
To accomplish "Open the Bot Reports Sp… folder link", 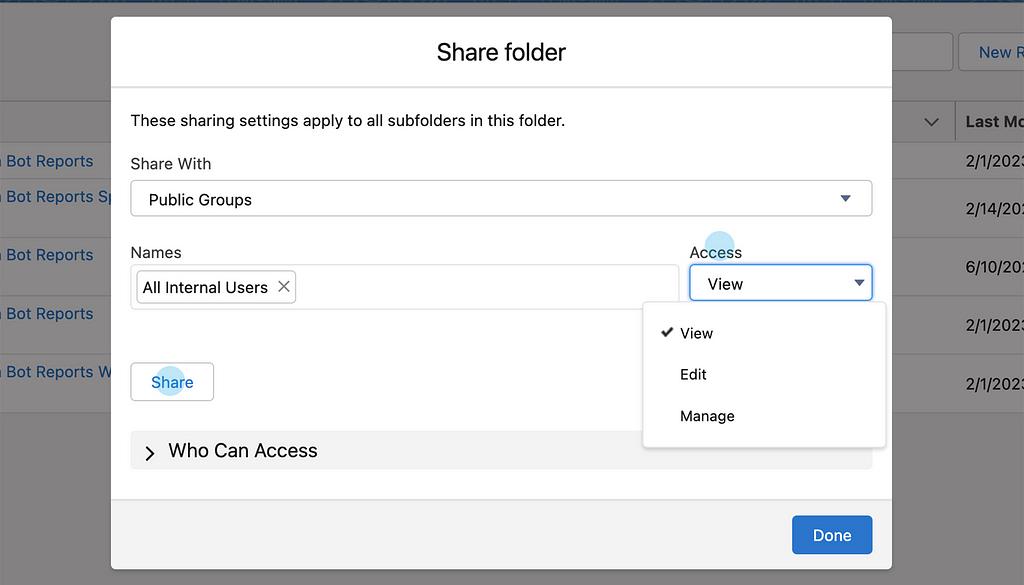I will click(60, 197).
